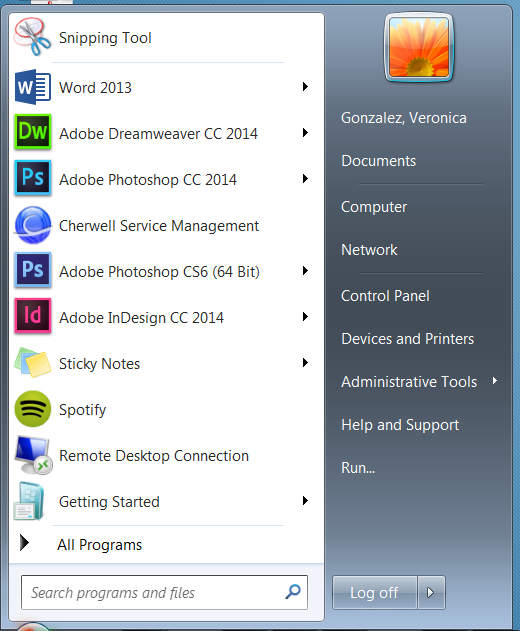Expand Adobe InDesign CC 2014 jump list arrow
Viewport: 520px width, 631px height.
pyautogui.click(x=305, y=317)
